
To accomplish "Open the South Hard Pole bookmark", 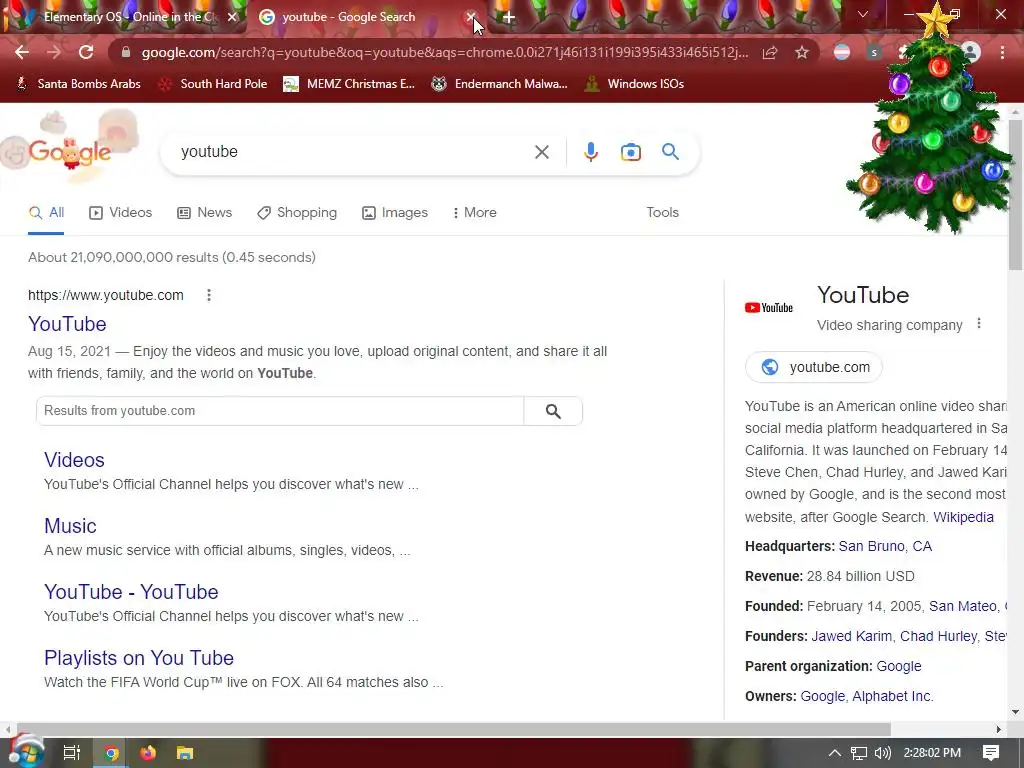I will 213,84.
